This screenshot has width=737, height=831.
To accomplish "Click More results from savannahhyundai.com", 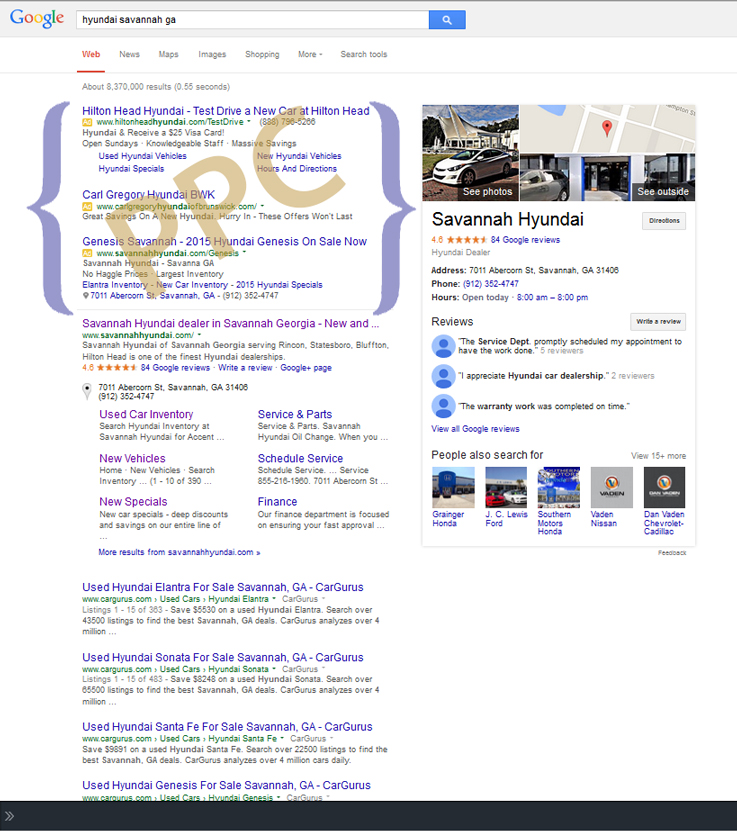I will tap(179, 552).
